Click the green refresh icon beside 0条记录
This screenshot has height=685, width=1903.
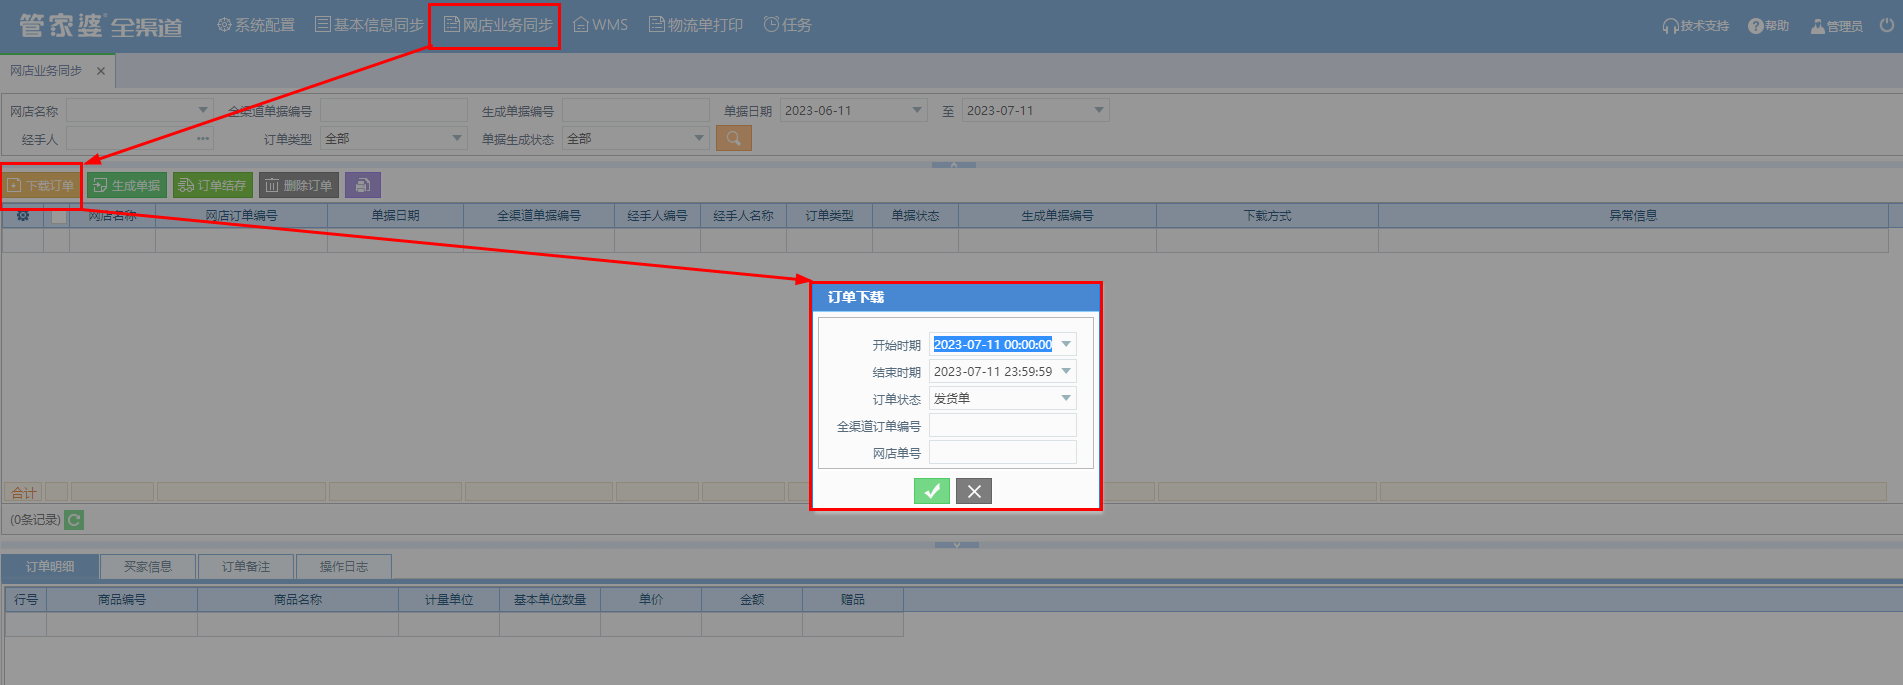pos(74,520)
